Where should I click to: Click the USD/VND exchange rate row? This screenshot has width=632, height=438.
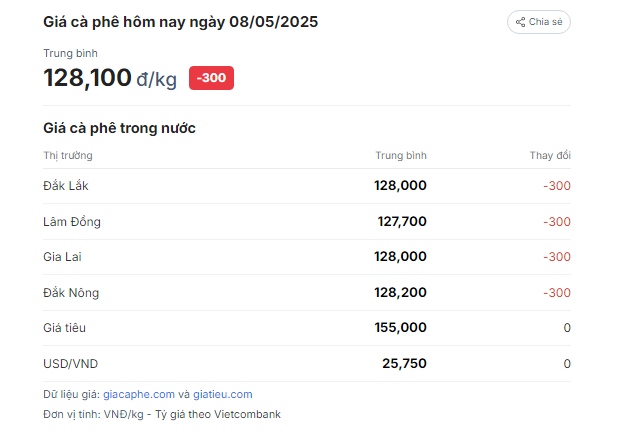(307, 363)
